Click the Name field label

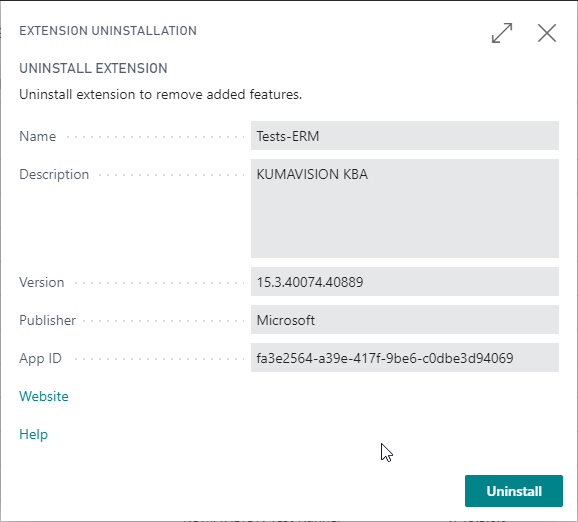tap(38, 136)
